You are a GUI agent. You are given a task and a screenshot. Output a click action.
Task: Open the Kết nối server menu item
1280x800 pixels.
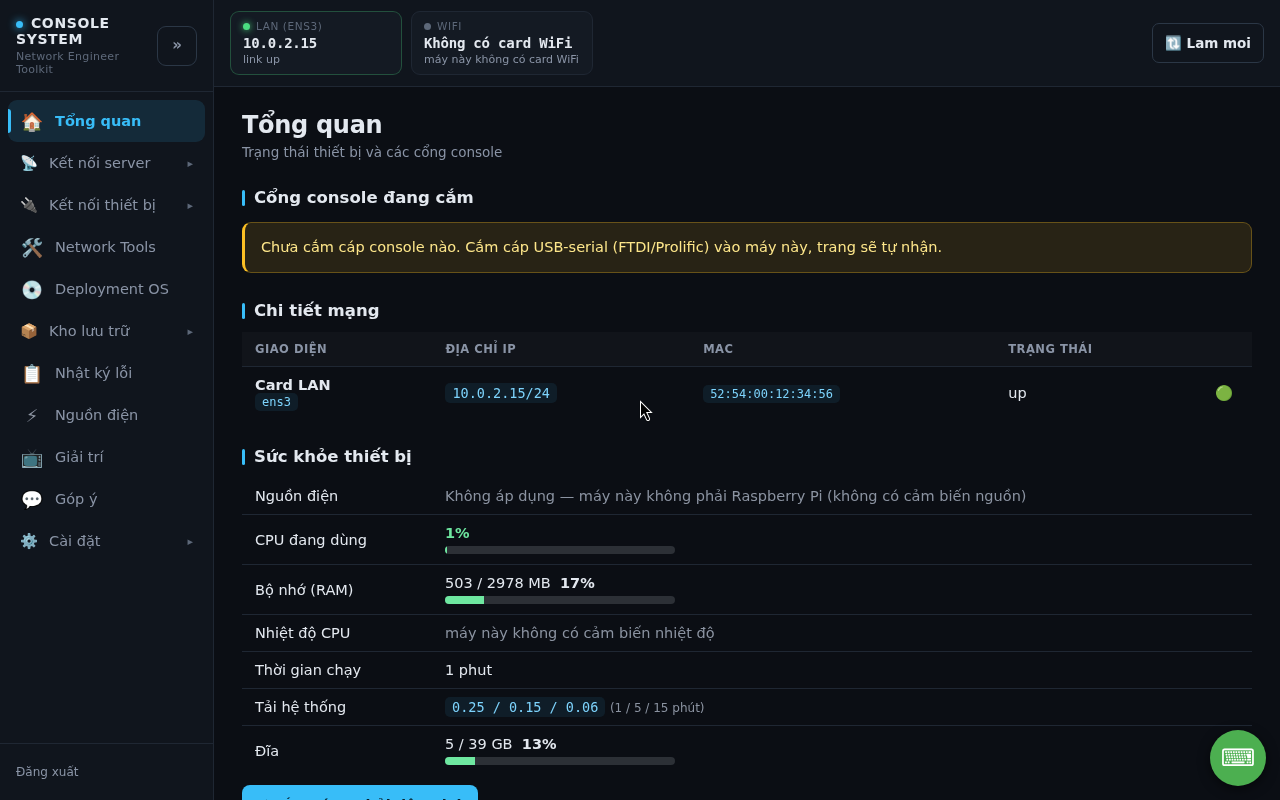tap(107, 163)
